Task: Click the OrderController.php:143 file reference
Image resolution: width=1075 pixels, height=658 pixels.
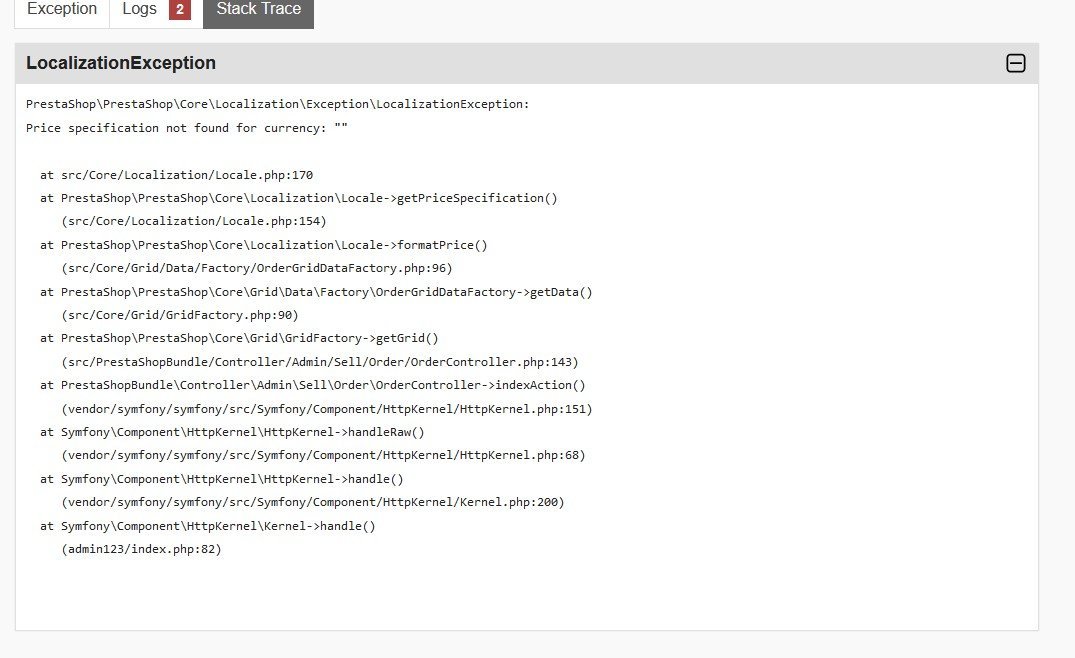Action: pos(320,362)
